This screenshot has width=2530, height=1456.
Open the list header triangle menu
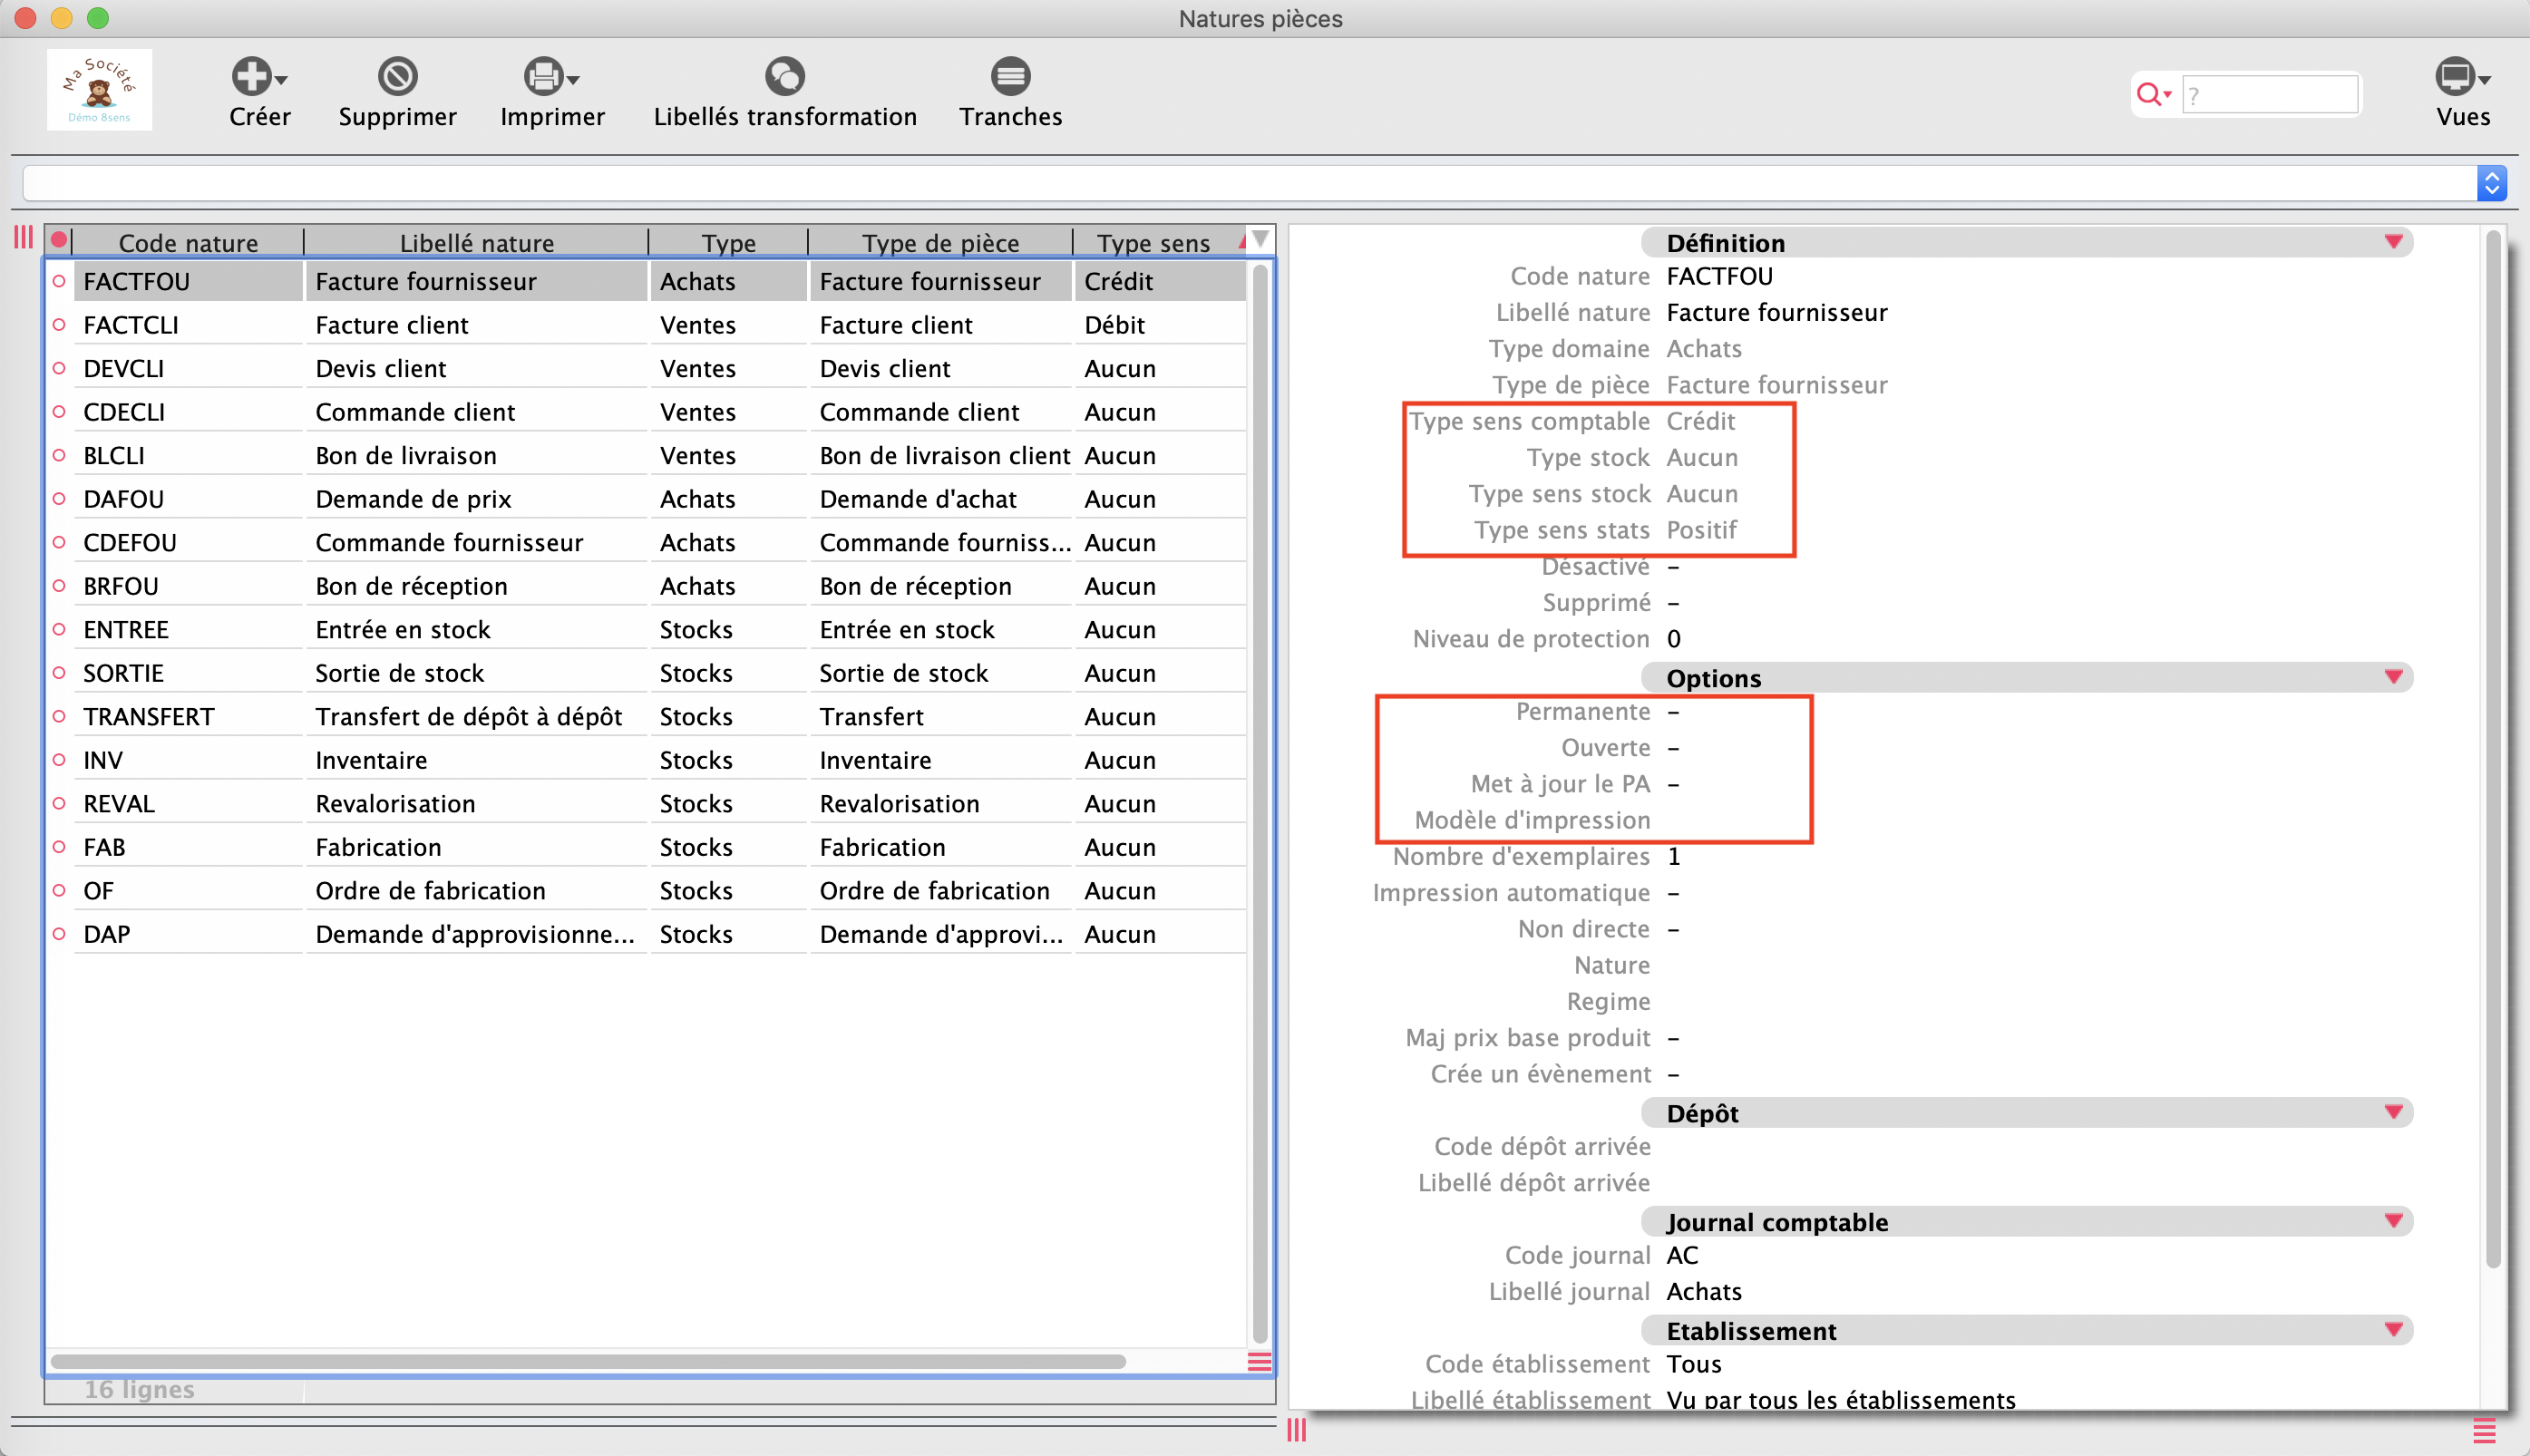click(1260, 240)
